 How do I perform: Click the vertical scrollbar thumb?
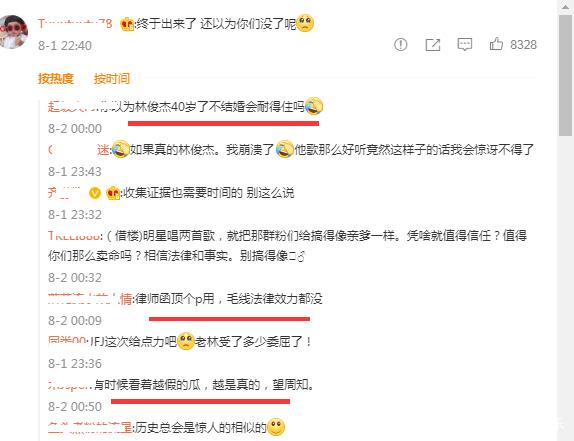click(566, 75)
